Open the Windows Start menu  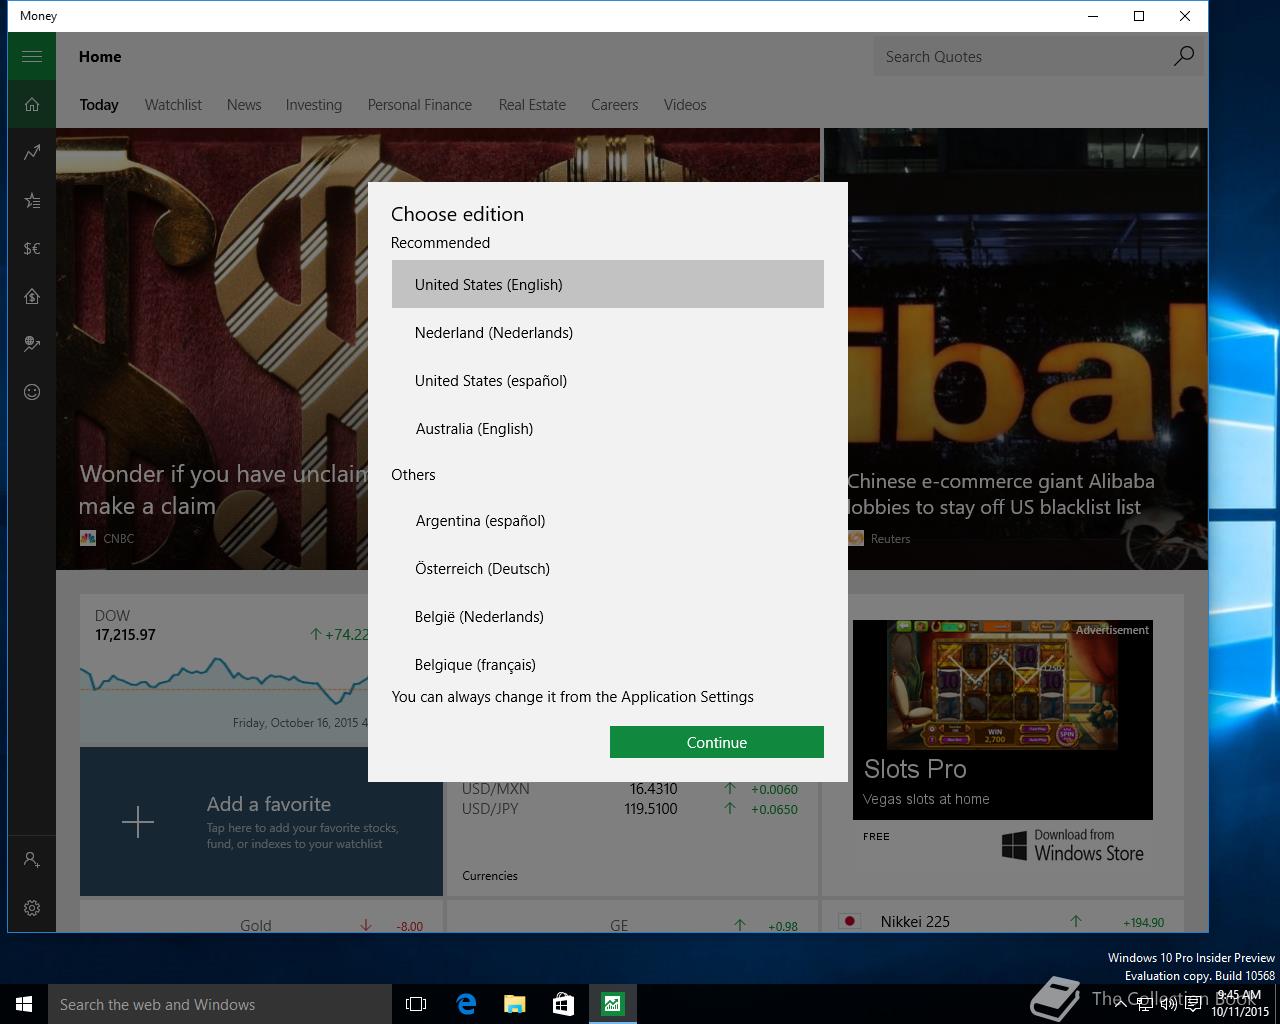(24, 1004)
